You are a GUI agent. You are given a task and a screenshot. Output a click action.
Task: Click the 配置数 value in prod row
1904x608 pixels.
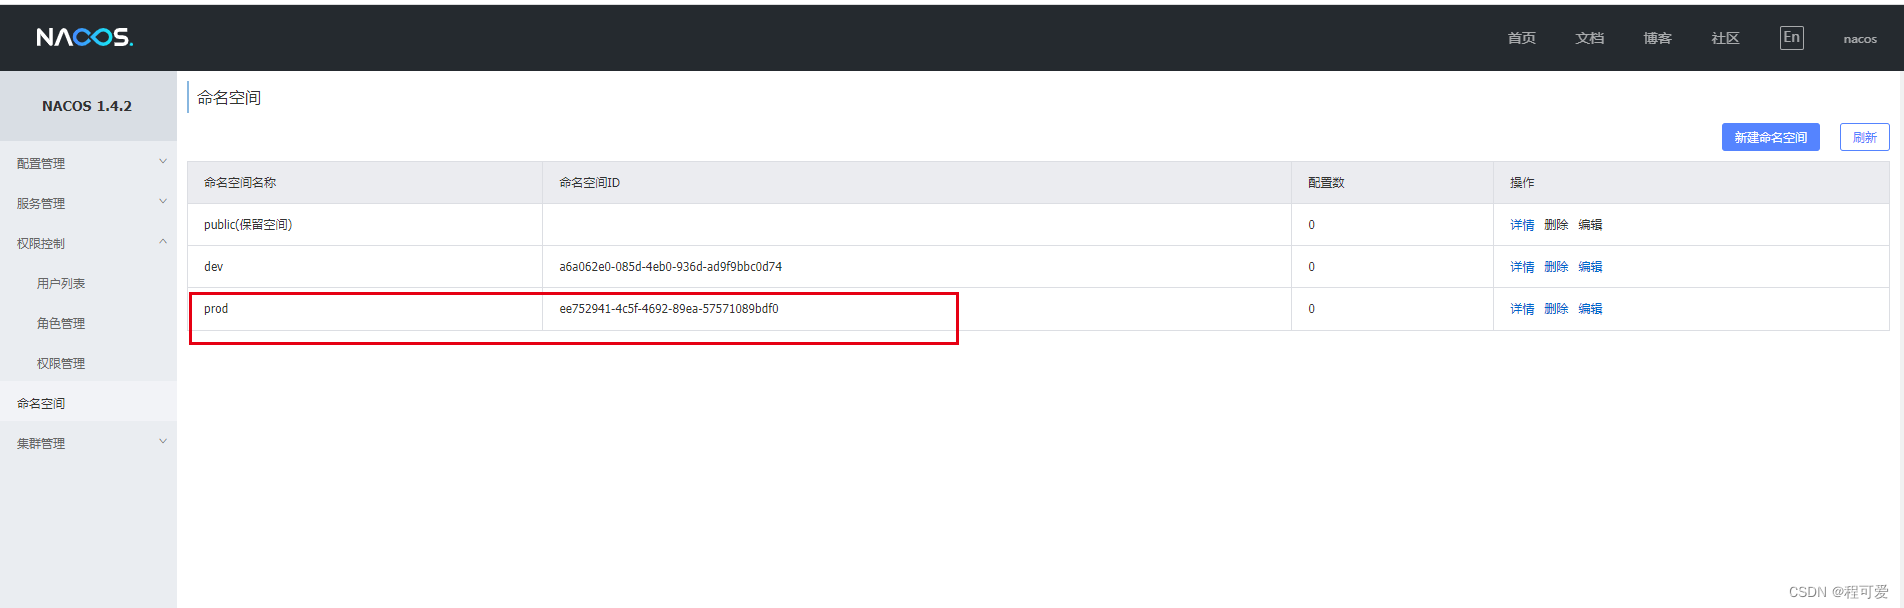[1311, 309]
